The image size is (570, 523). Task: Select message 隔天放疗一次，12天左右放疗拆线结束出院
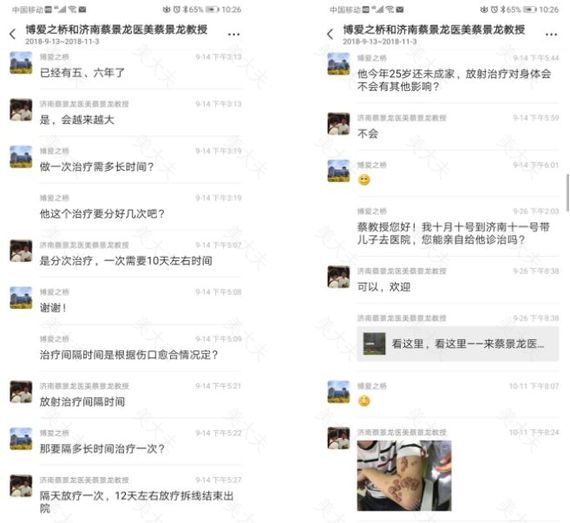coord(136,502)
